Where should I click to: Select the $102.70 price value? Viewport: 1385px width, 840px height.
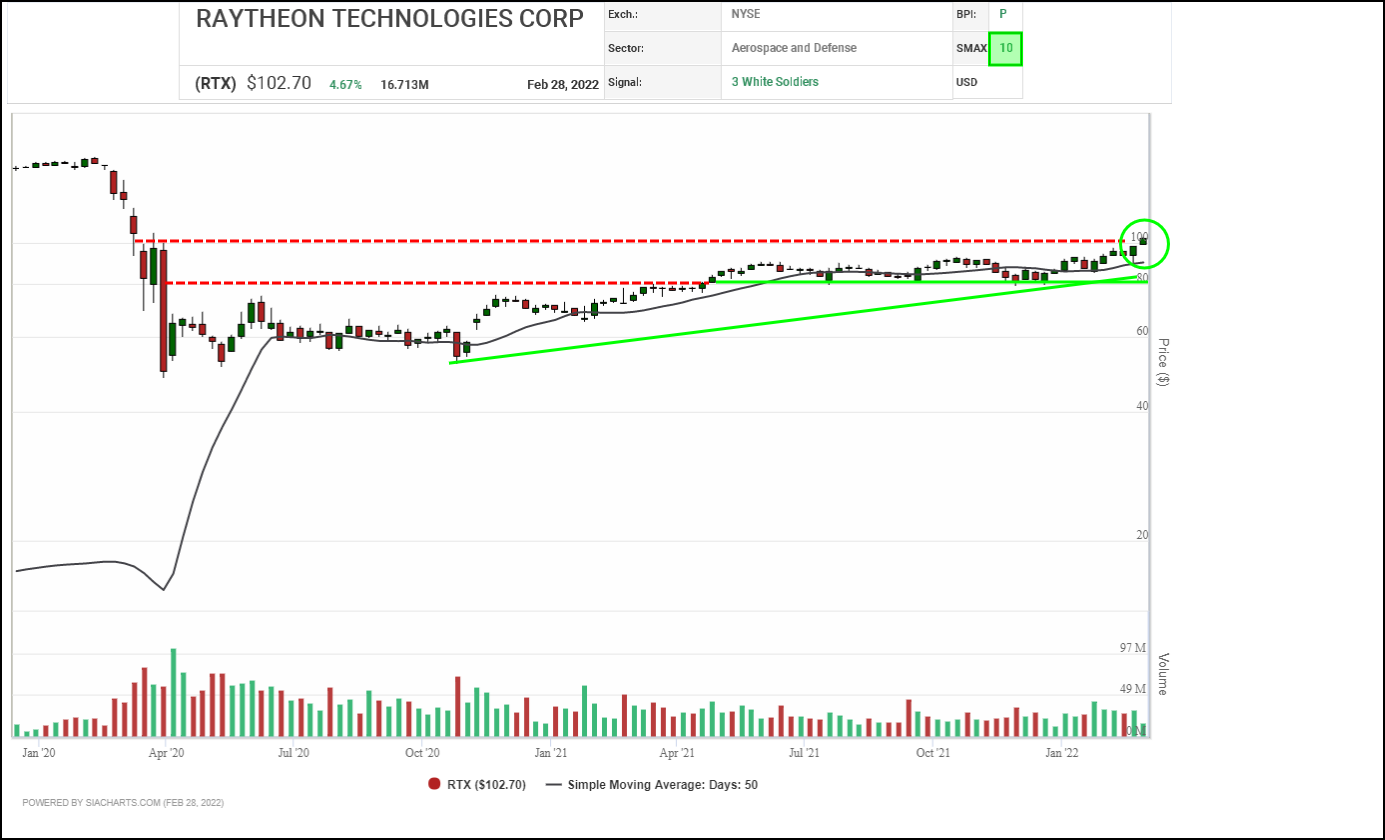(x=280, y=84)
